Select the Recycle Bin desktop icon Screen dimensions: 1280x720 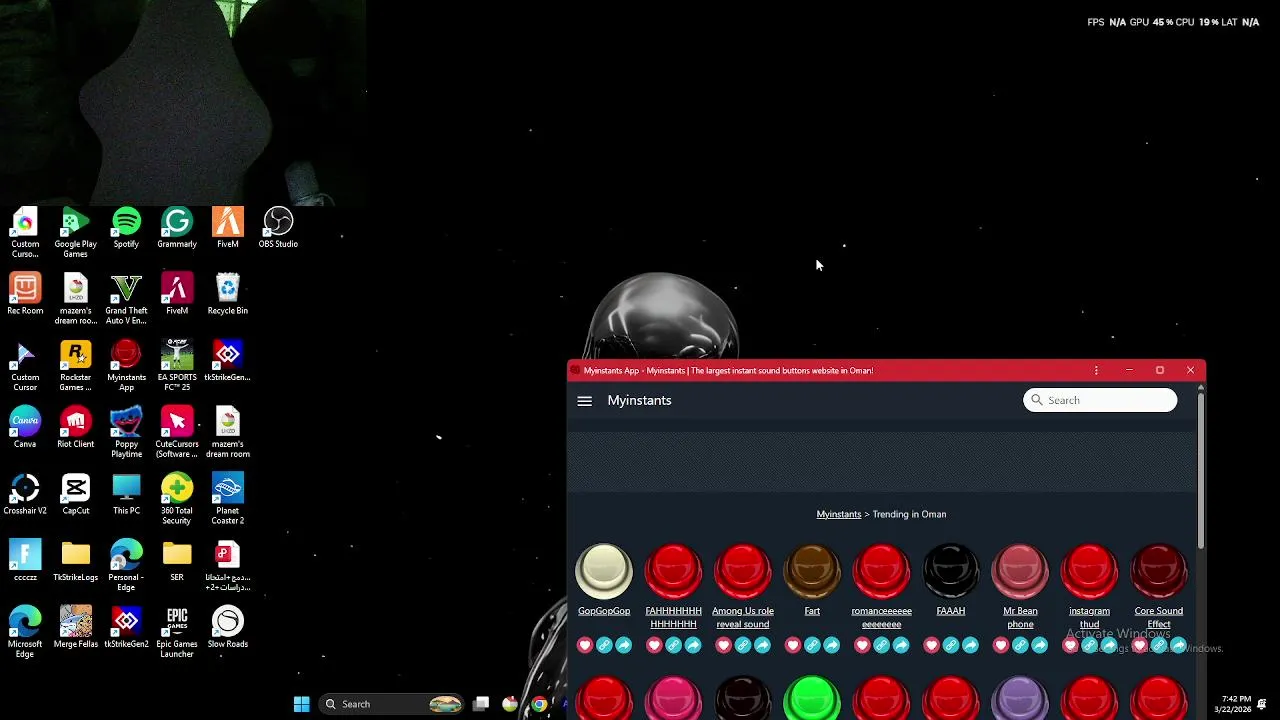pos(227,295)
